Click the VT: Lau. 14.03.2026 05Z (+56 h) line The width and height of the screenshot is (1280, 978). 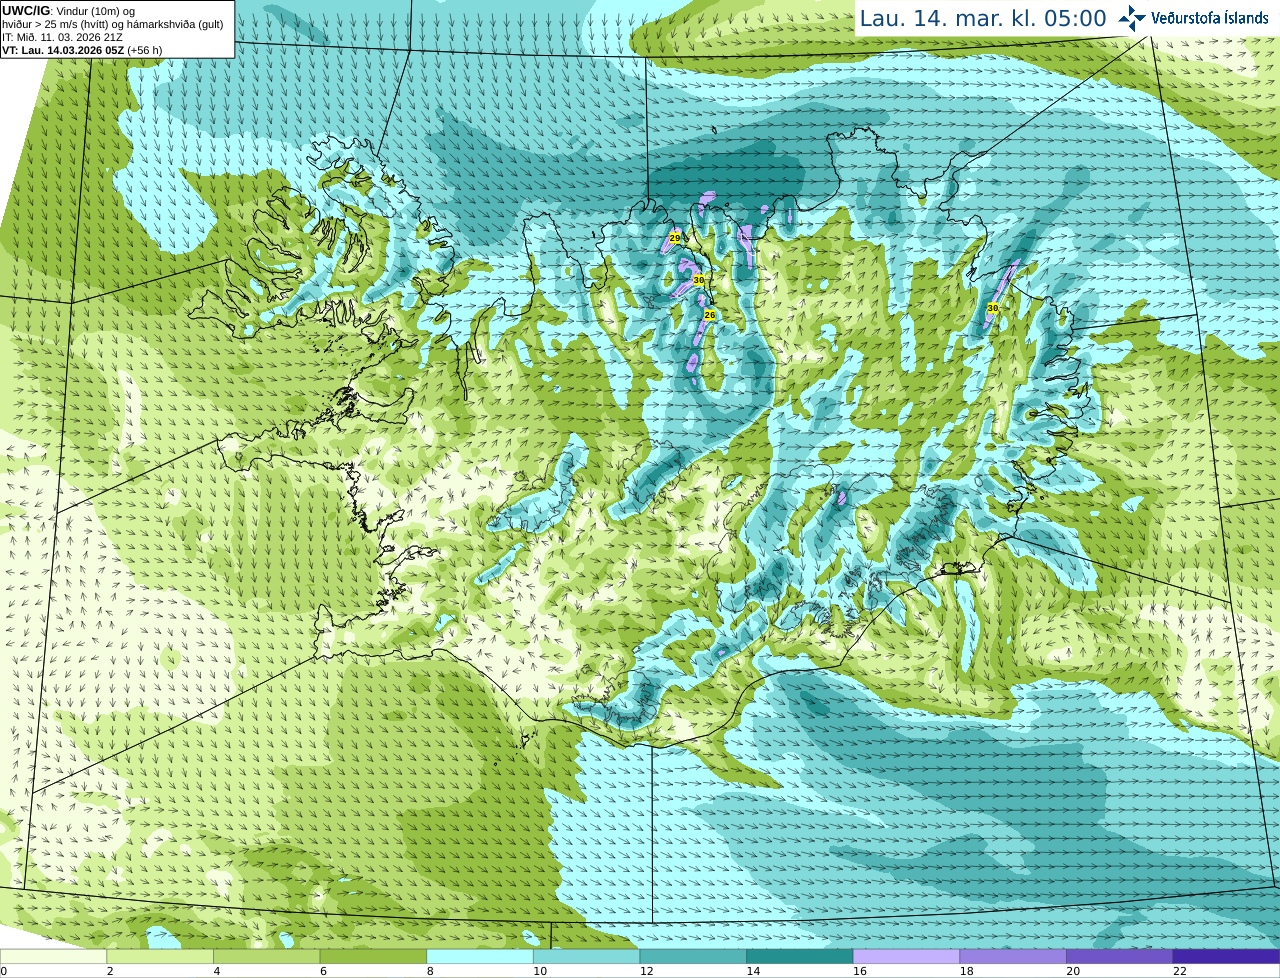click(x=82, y=50)
